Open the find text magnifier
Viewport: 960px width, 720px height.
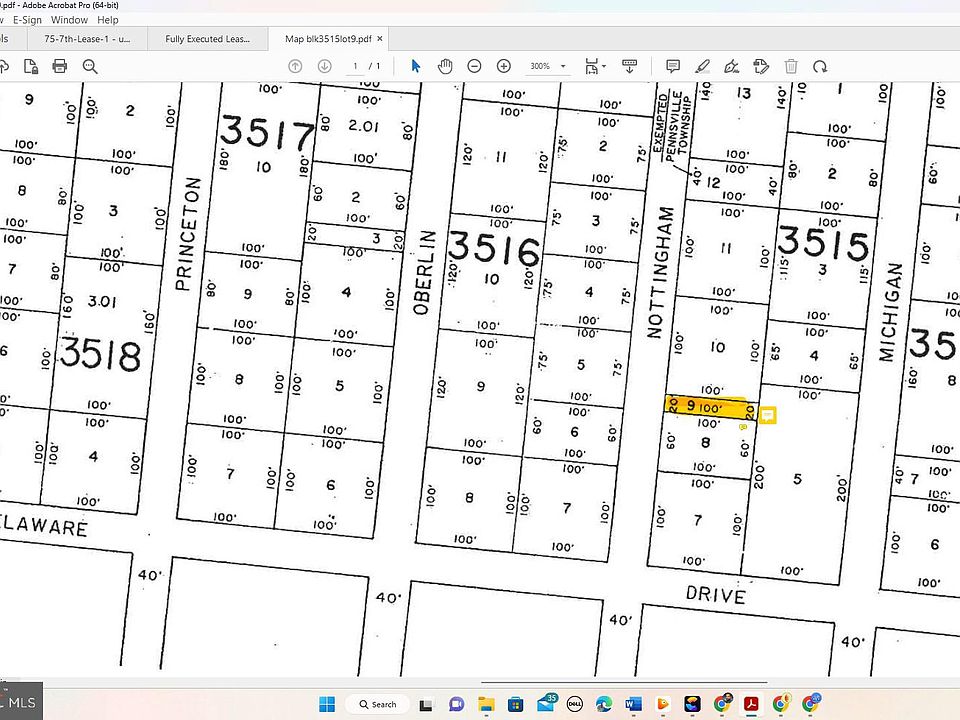[90, 66]
